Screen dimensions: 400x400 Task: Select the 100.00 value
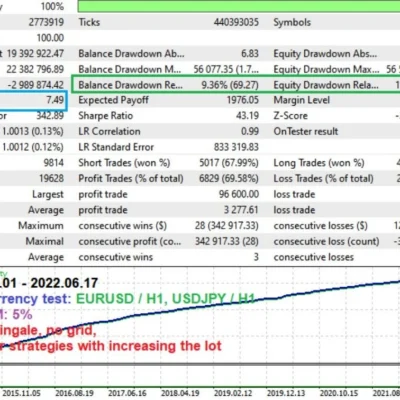[50, 38]
